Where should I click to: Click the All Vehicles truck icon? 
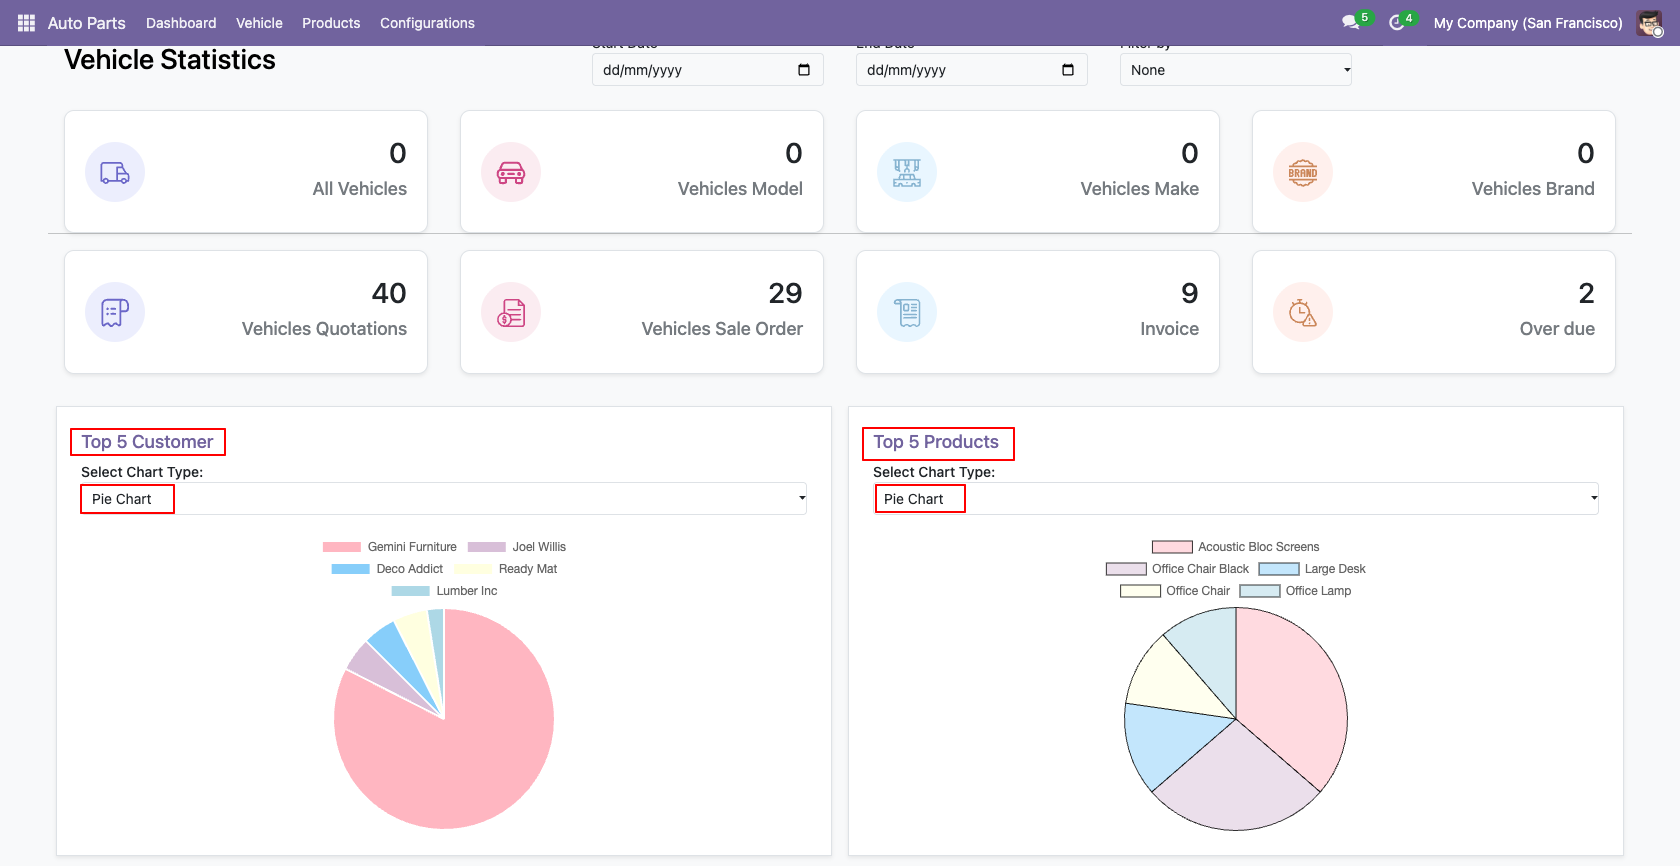115,172
